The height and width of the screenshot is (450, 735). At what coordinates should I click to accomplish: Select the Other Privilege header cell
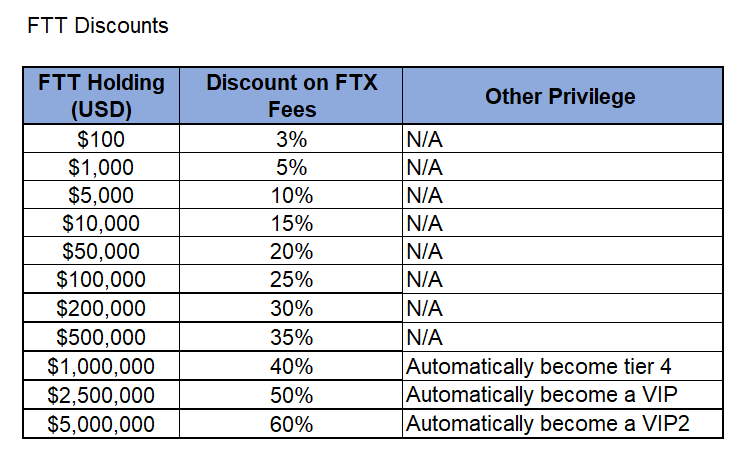pyautogui.click(x=562, y=96)
